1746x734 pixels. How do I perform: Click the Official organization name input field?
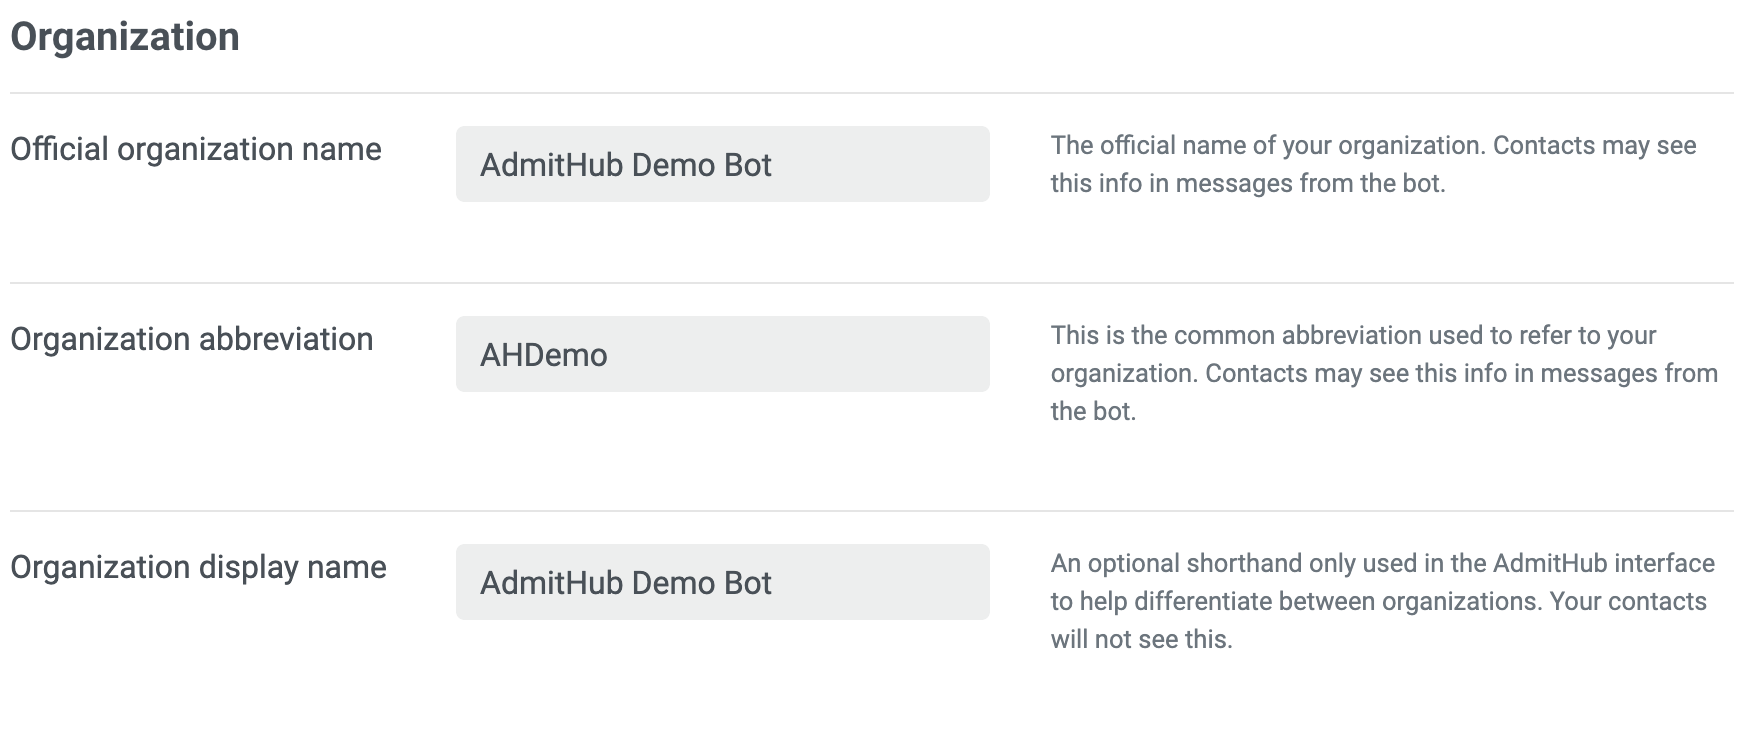click(x=722, y=164)
